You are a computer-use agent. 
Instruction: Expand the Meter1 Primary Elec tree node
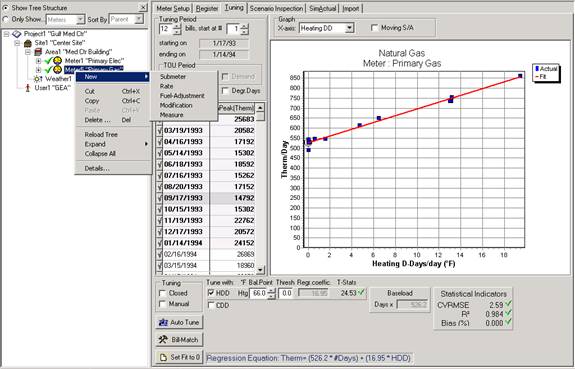(x=39, y=61)
